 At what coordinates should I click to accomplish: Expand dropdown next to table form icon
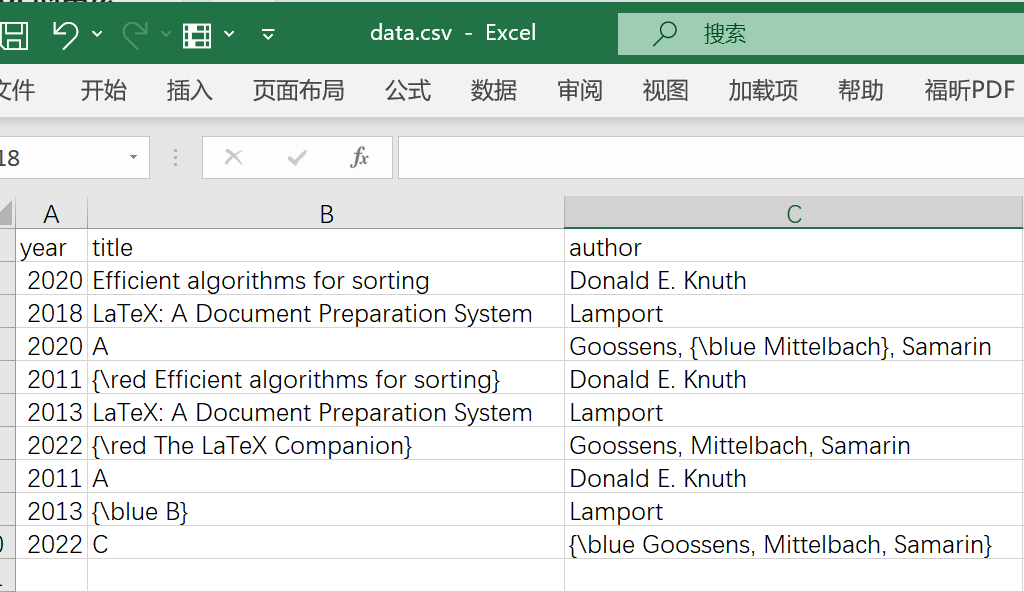tap(229, 33)
